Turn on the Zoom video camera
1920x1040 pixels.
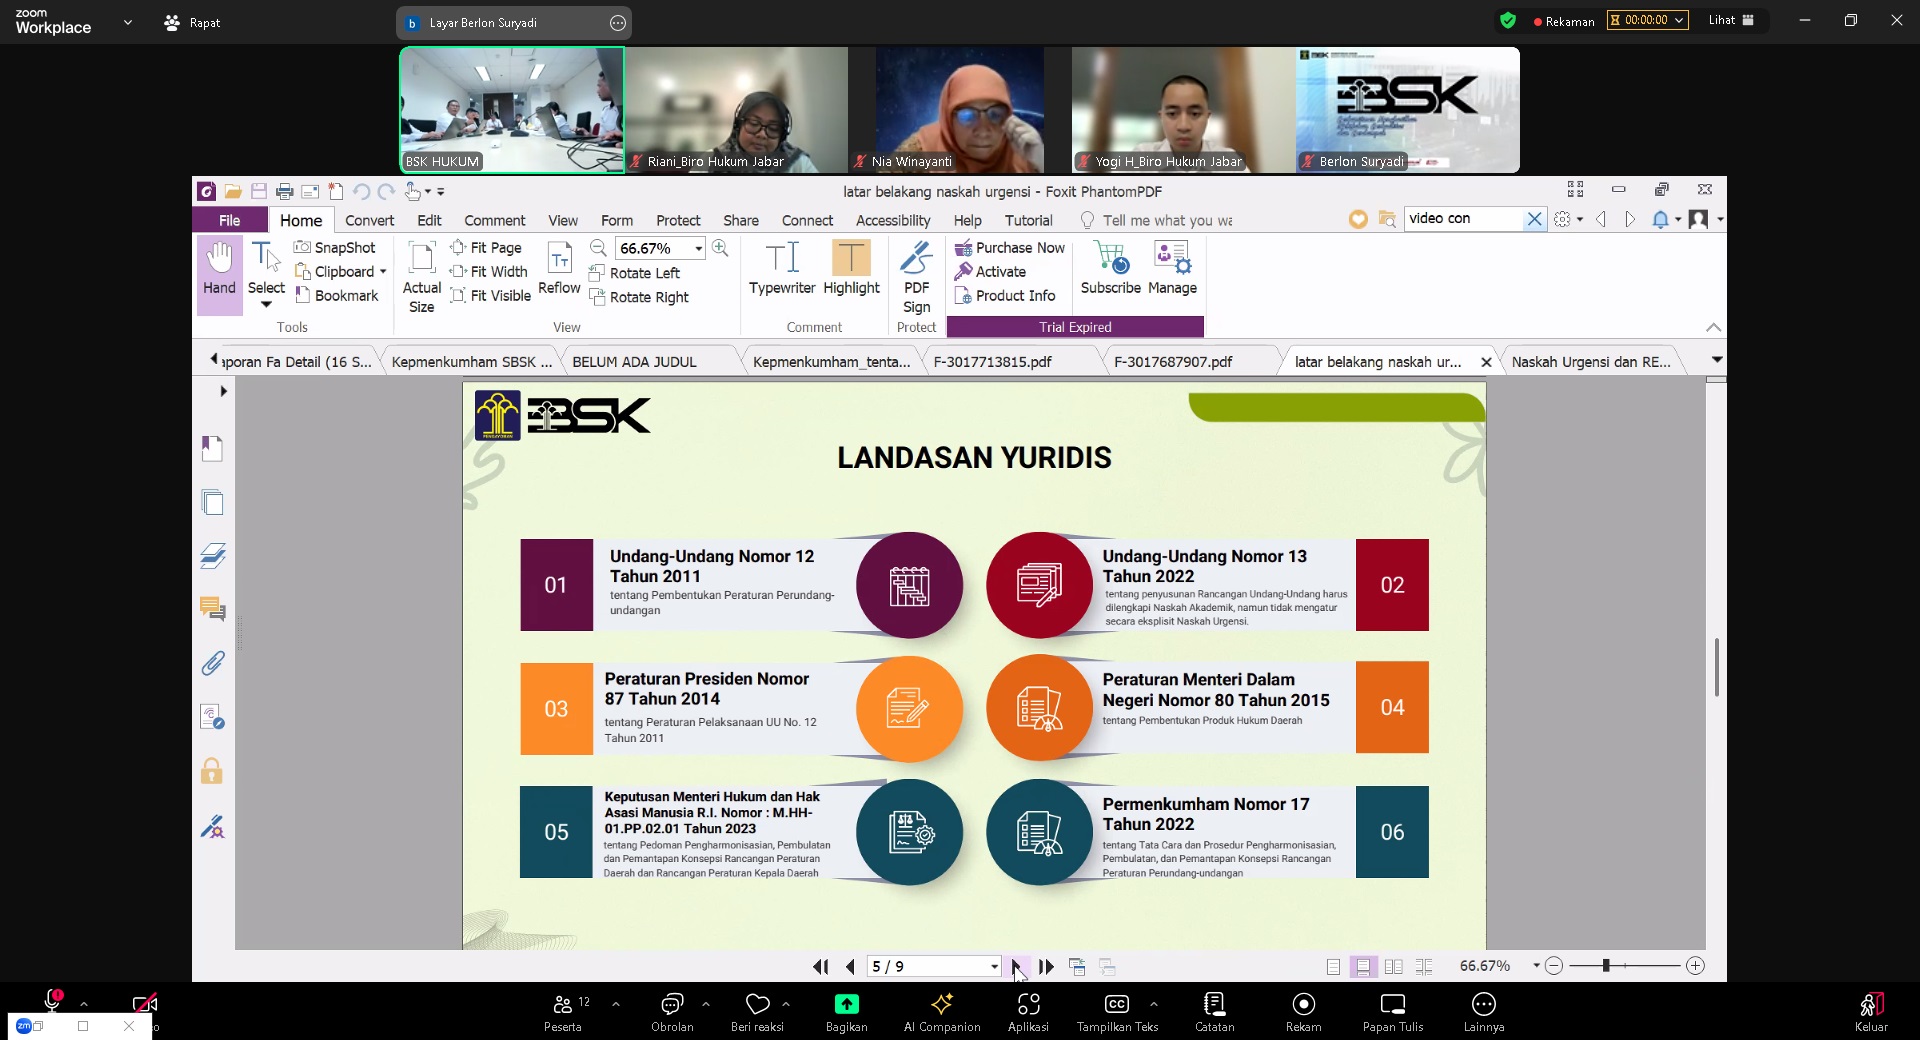click(144, 1003)
